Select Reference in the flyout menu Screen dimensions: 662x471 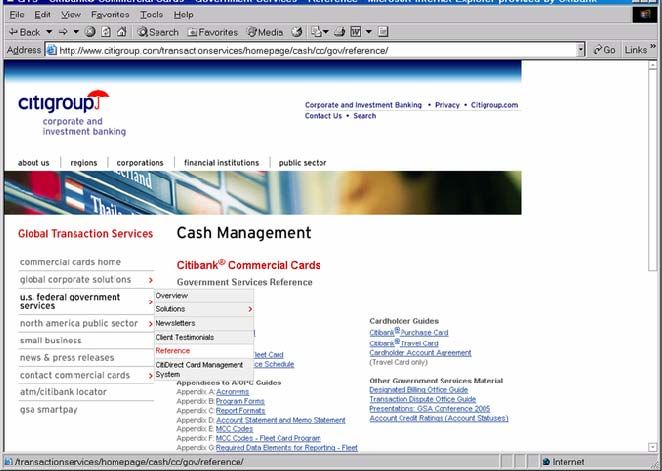pyautogui.click(x=204, y=351)
